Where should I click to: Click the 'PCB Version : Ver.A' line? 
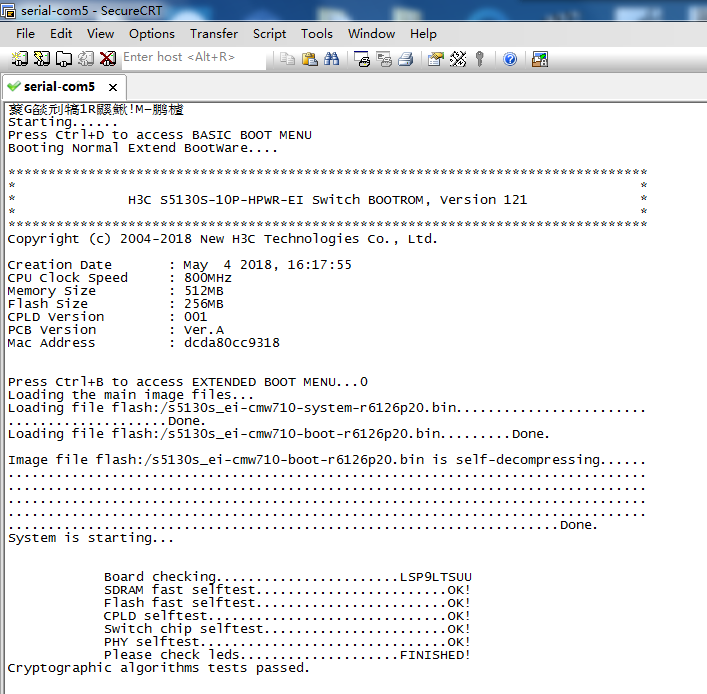[115, 330]
